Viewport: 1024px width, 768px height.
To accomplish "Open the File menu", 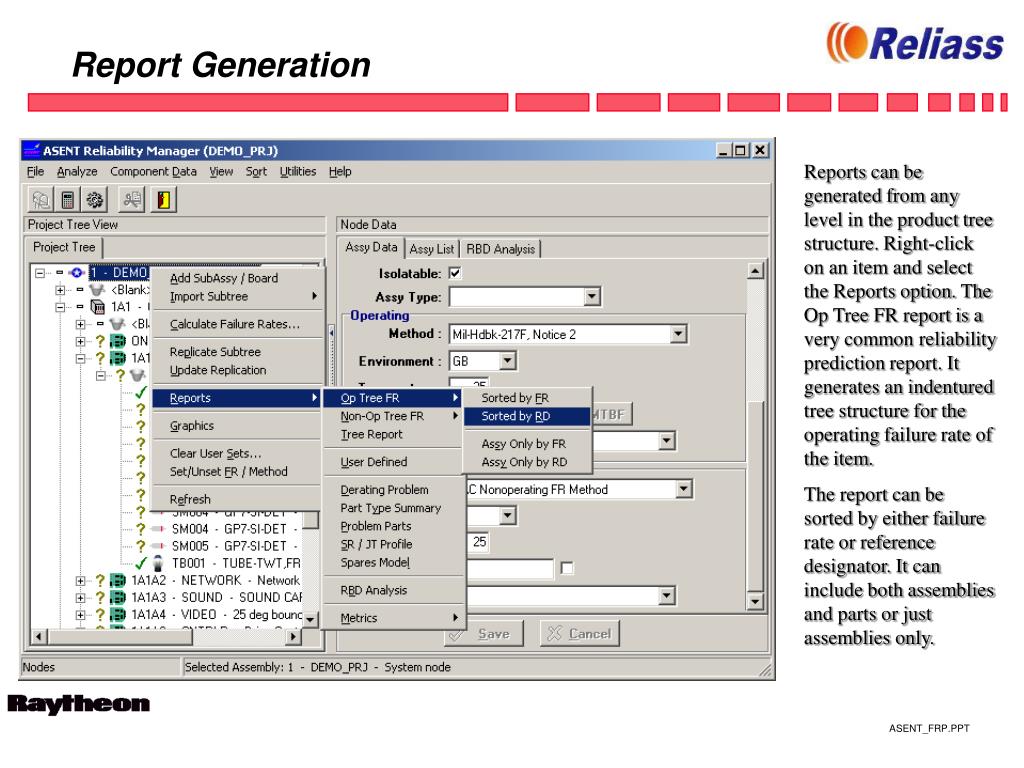I will coord(35,171).
